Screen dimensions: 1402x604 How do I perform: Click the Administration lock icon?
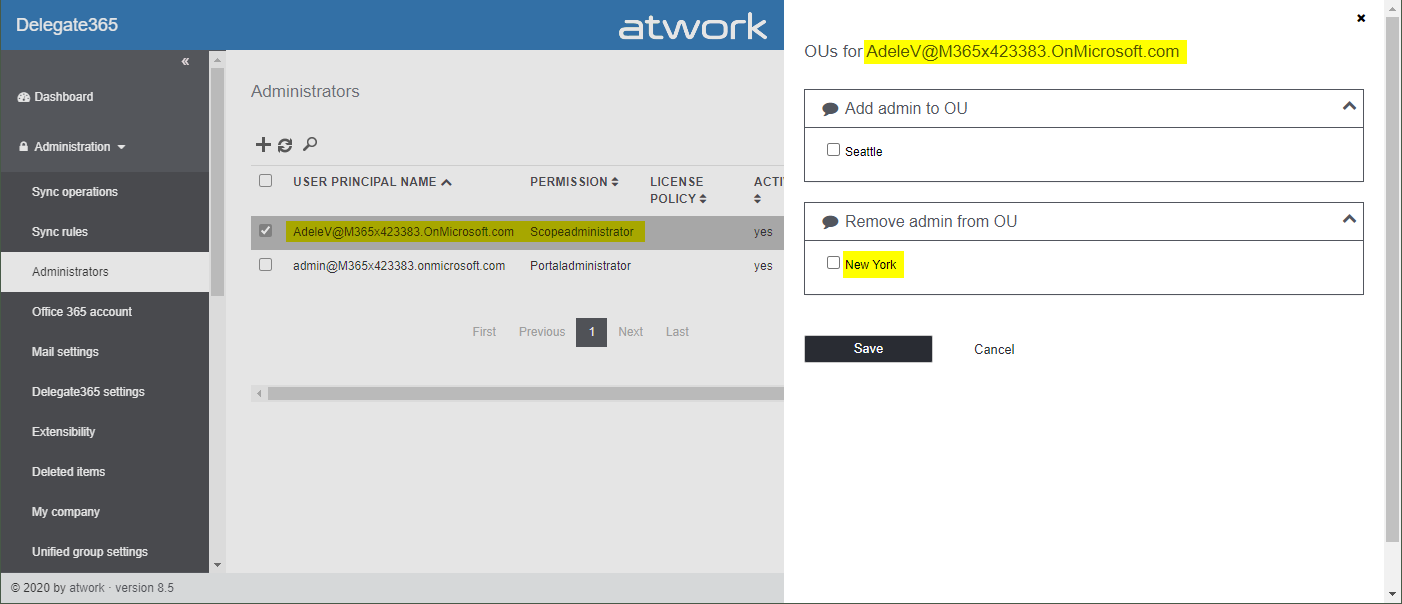click(24, 147)
